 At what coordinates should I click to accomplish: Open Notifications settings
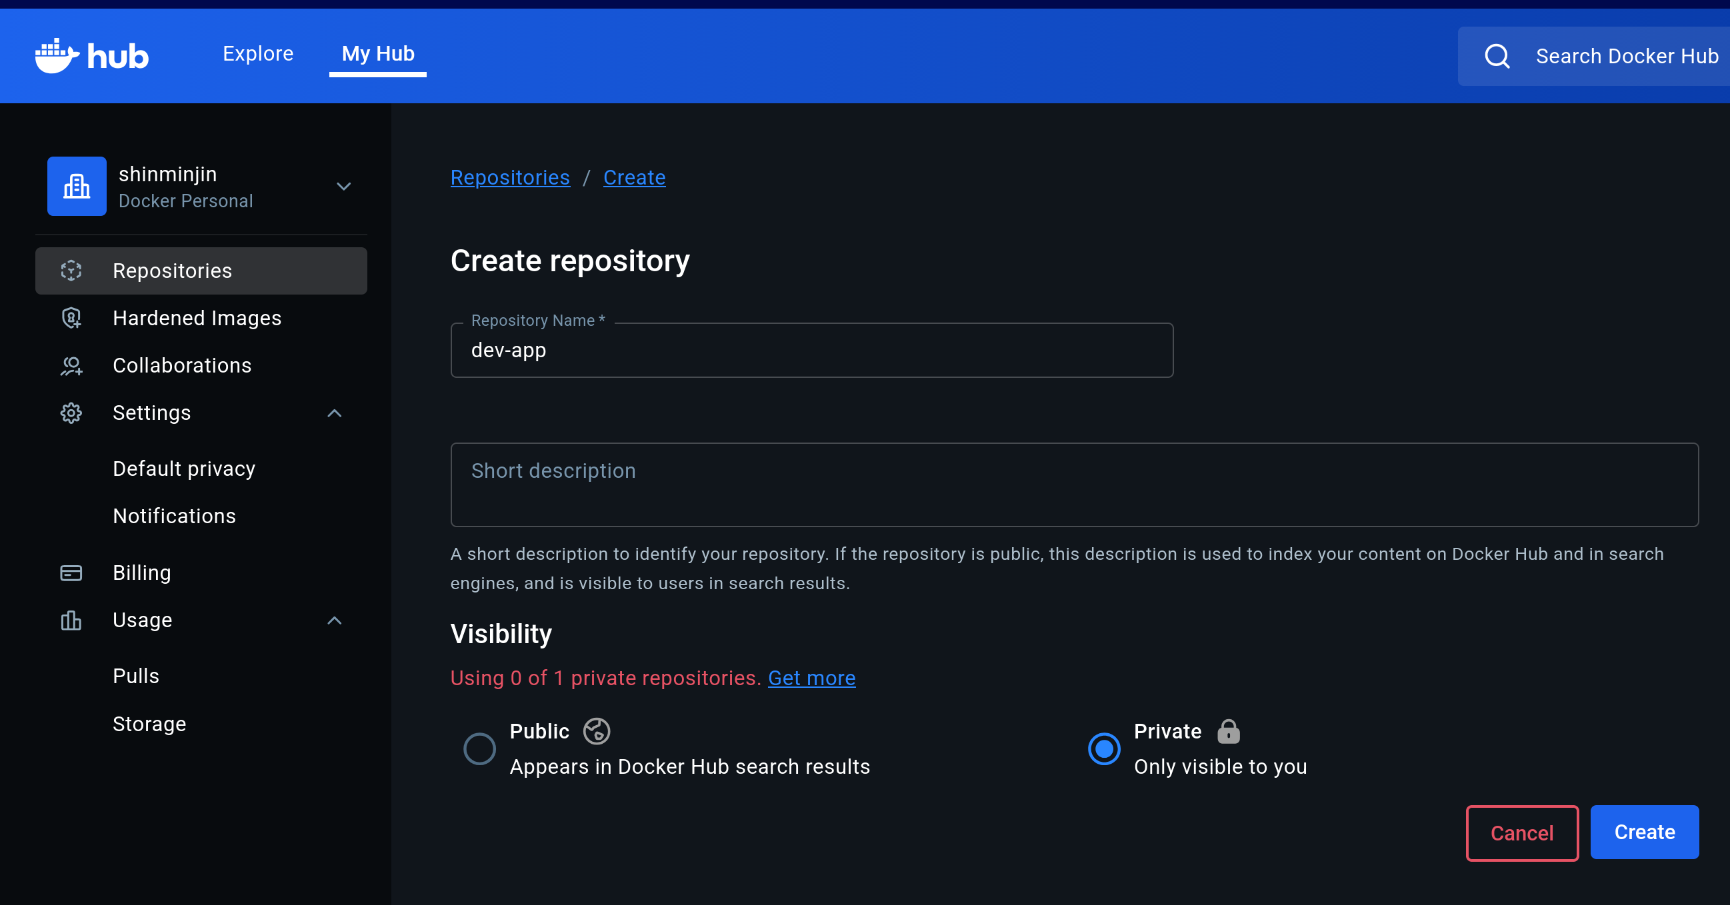(174, 516)
